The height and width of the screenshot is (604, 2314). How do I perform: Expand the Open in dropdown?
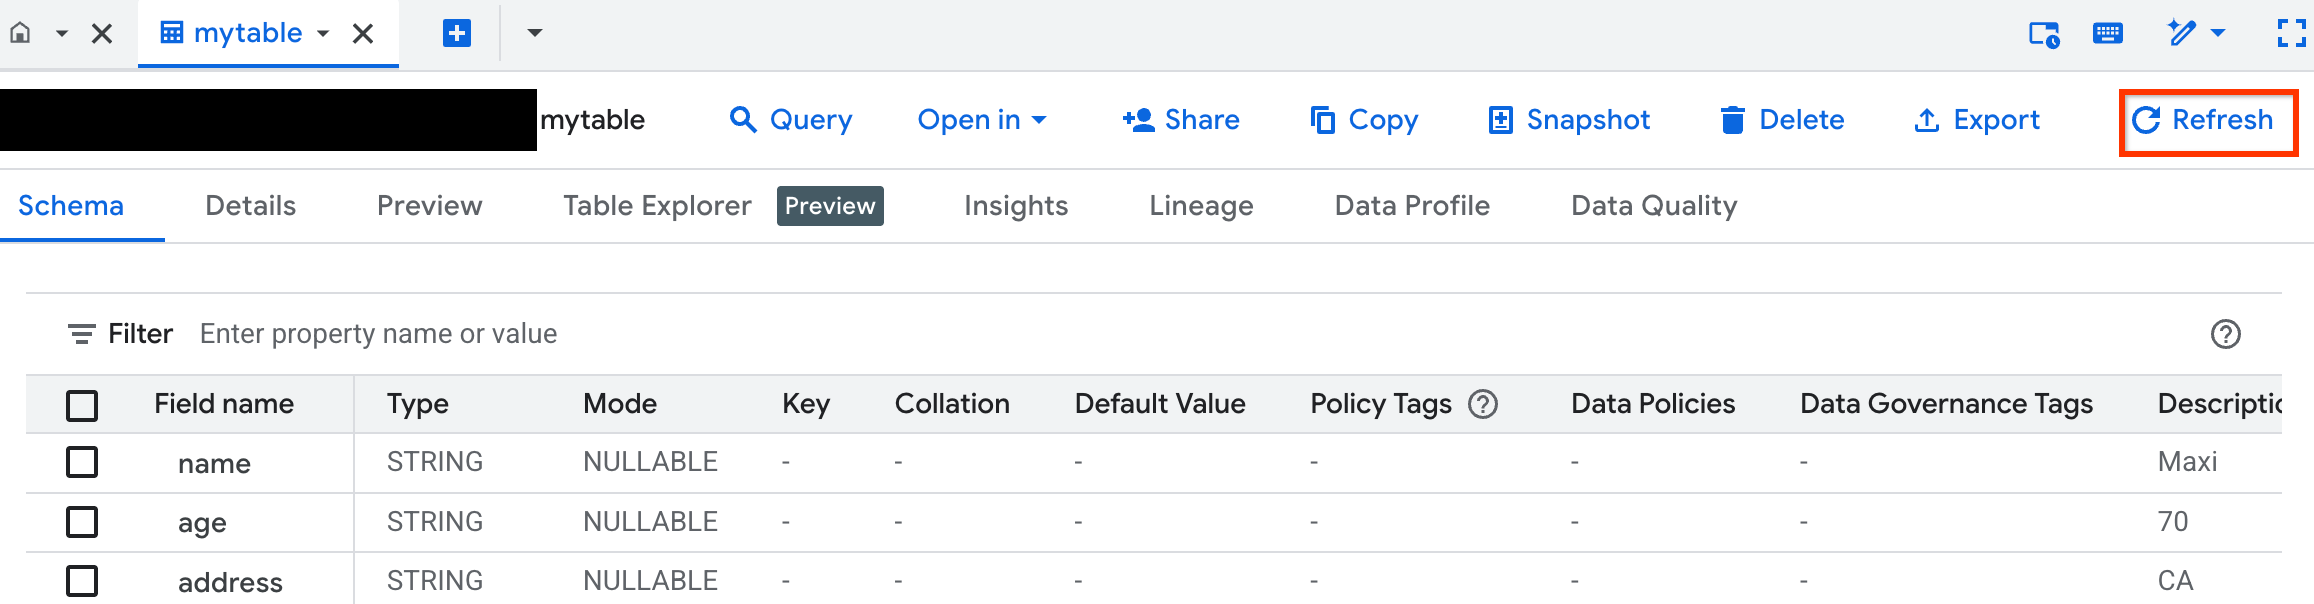tap(982, 120)
